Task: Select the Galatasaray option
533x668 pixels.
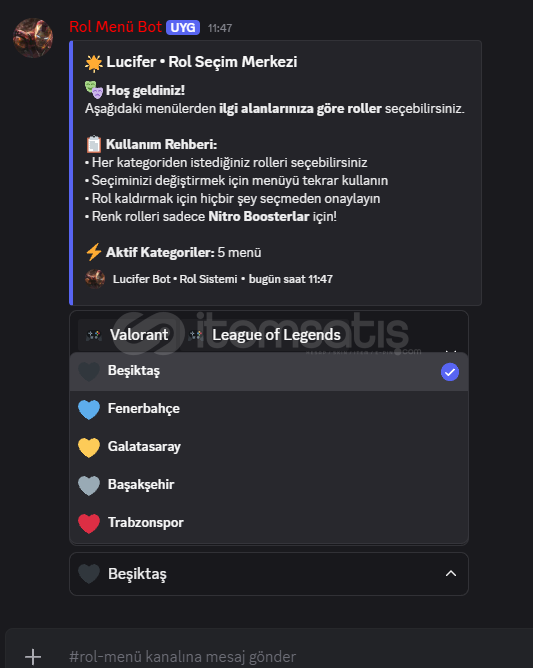Action: pyautogui.click(x=269, y=447)
